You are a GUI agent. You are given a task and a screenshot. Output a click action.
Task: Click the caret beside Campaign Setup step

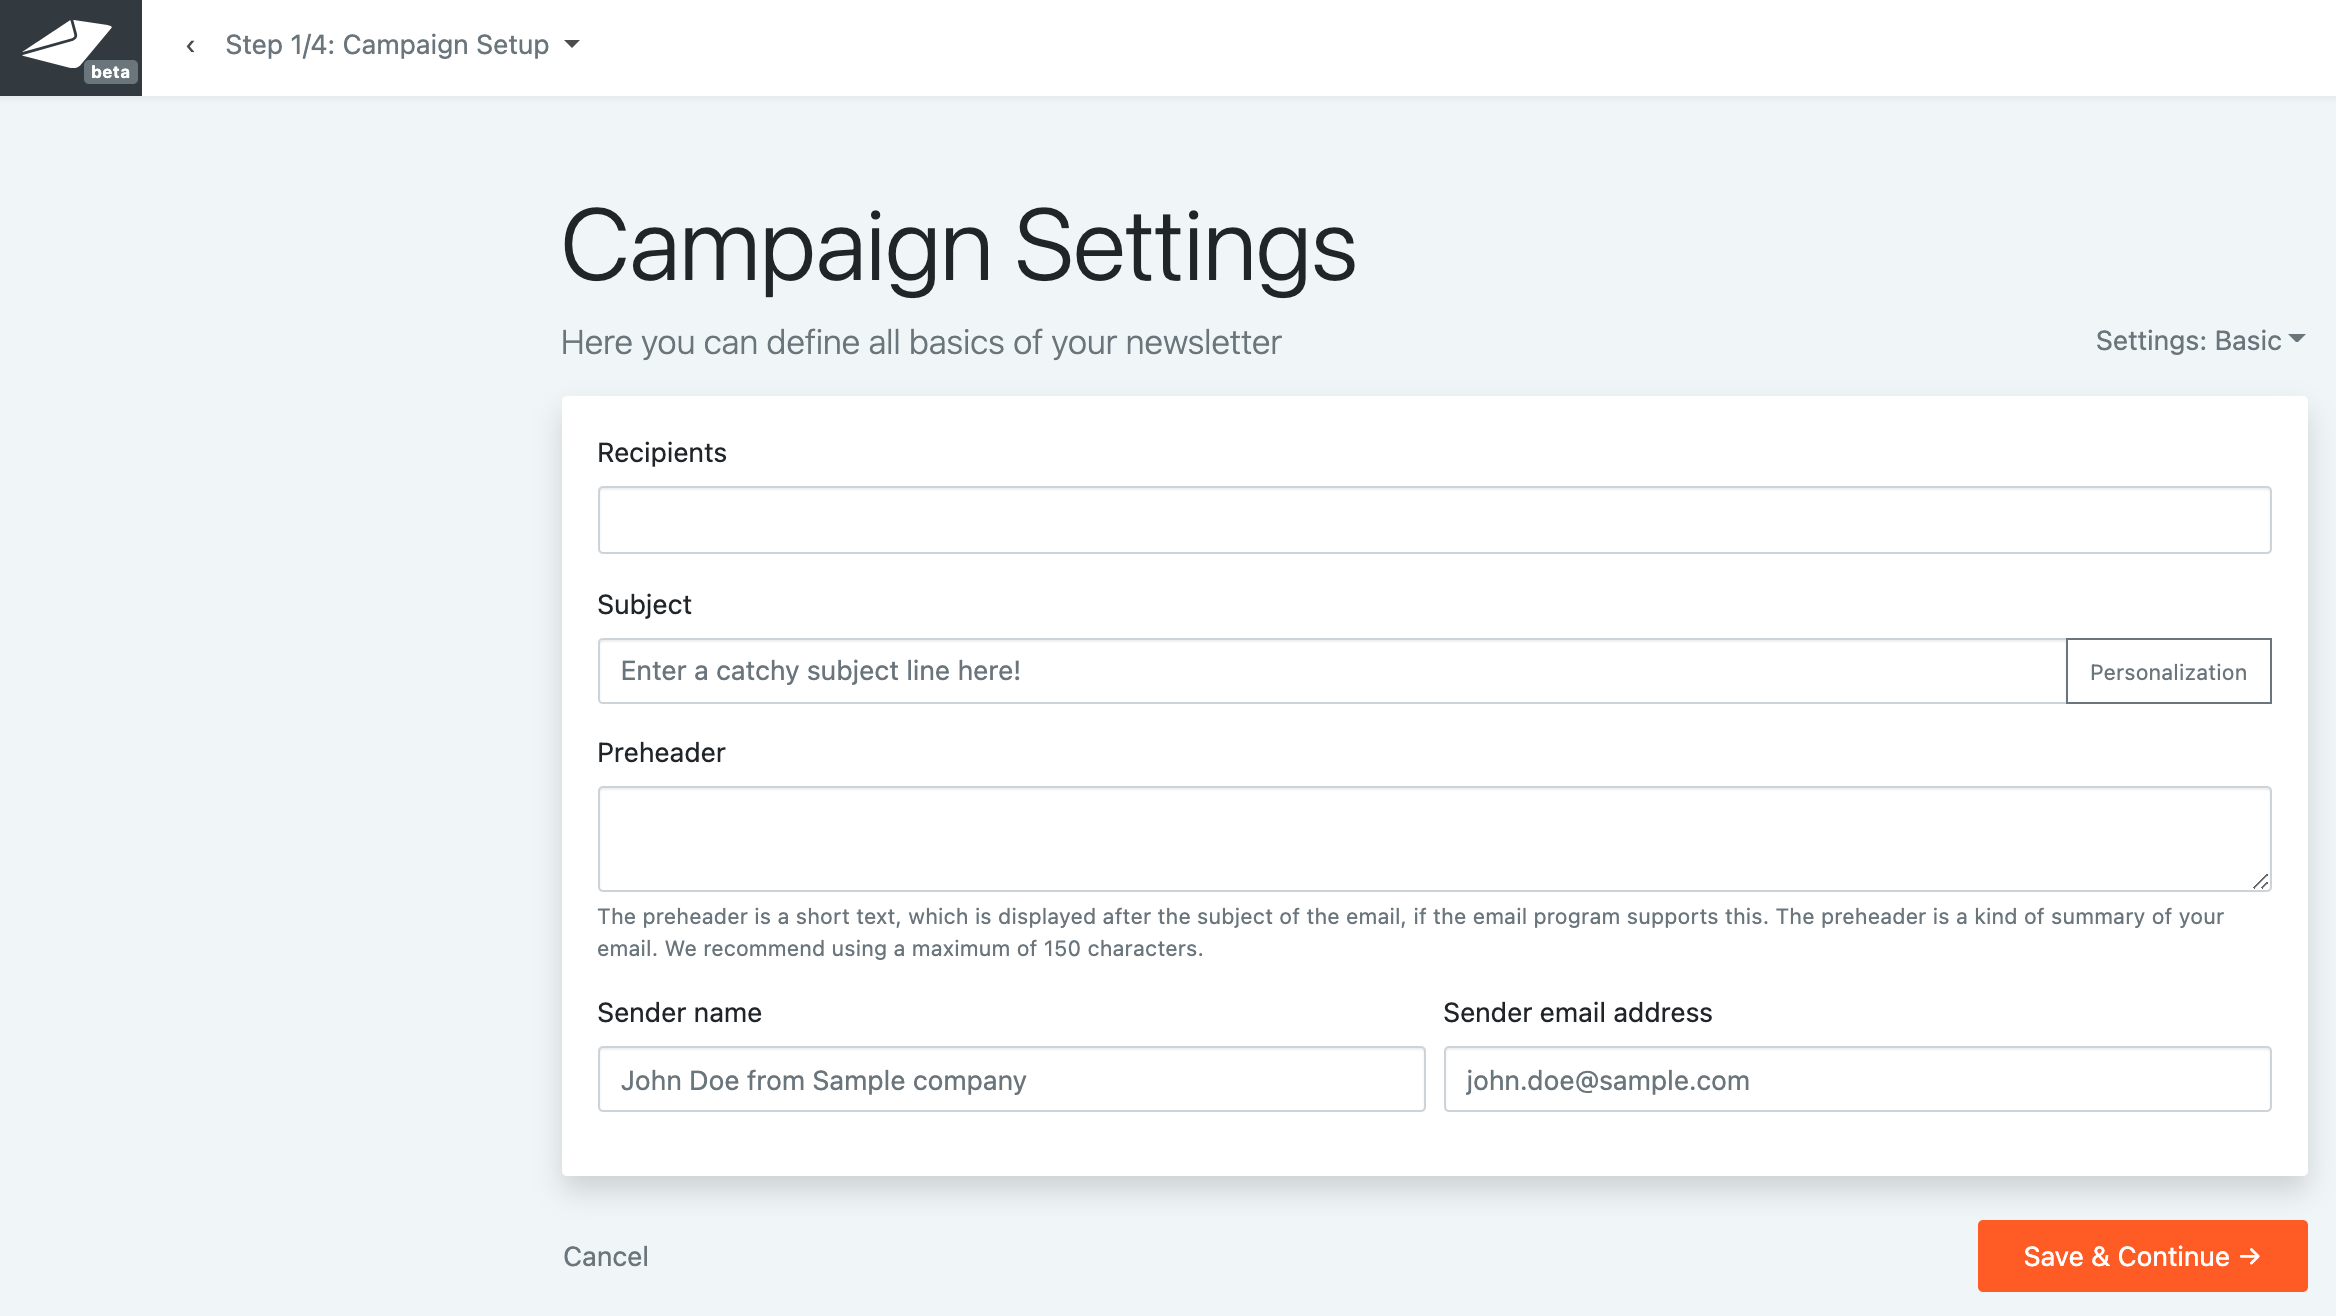pyautogui.click(x=572, y=44)
